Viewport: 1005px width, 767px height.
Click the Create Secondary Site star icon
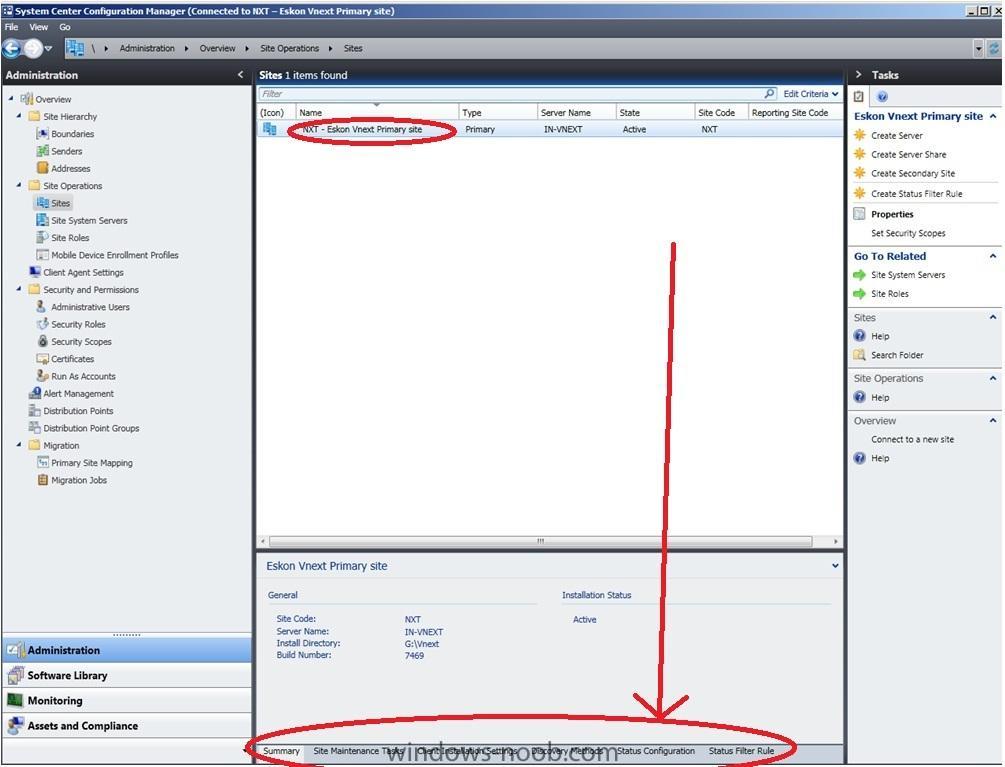pos(860,174)
